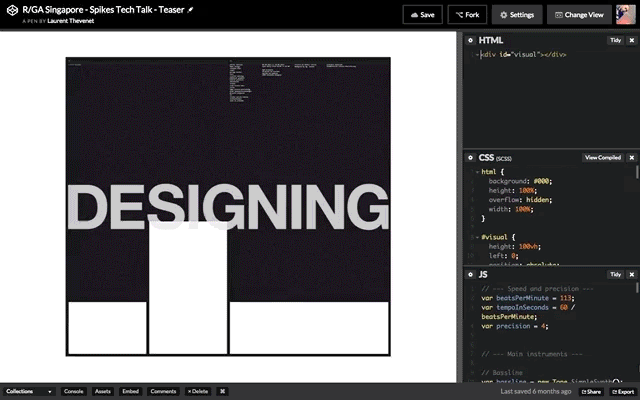Click the 'background: #000;' CSS line
The width and height of the screenshot is (640, 400).
(520, 181)
